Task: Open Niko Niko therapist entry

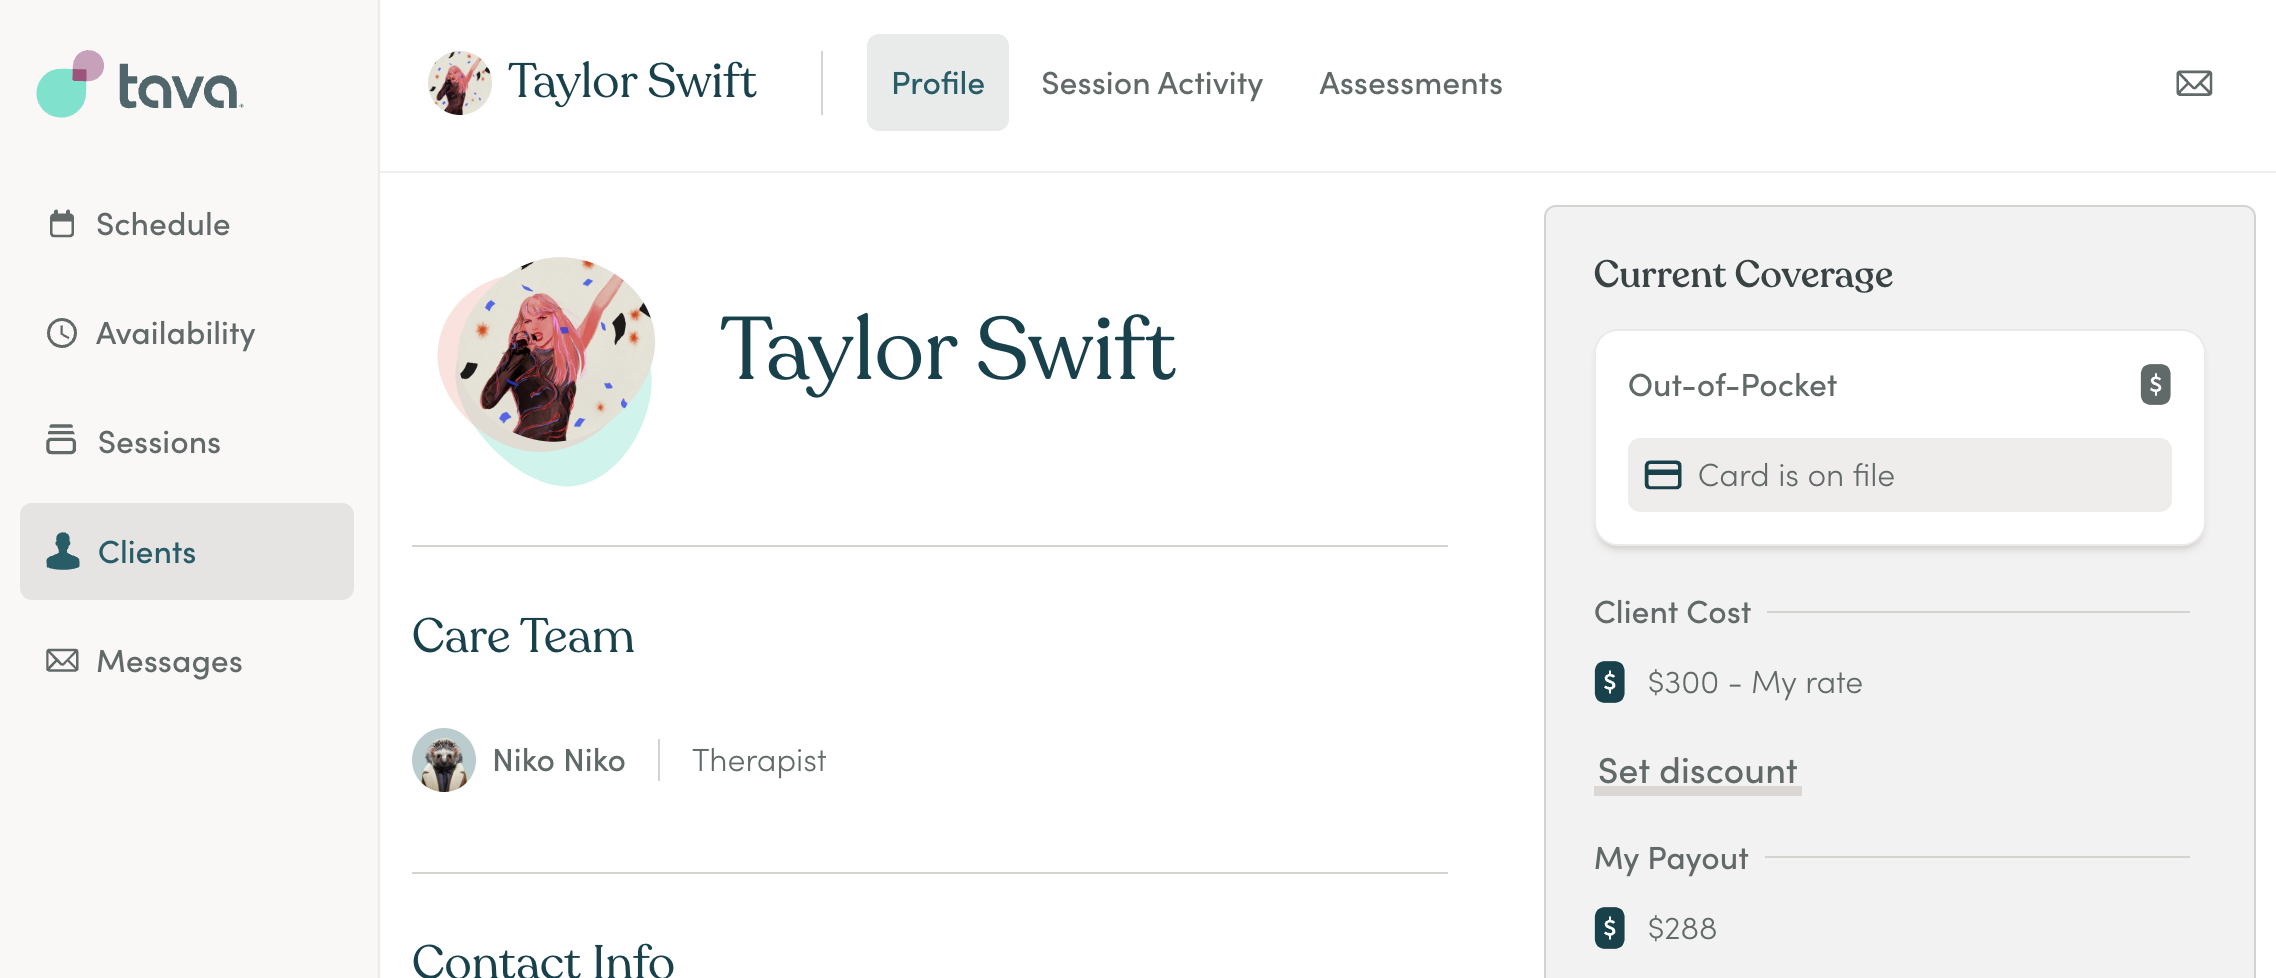Action: (559, 761)
